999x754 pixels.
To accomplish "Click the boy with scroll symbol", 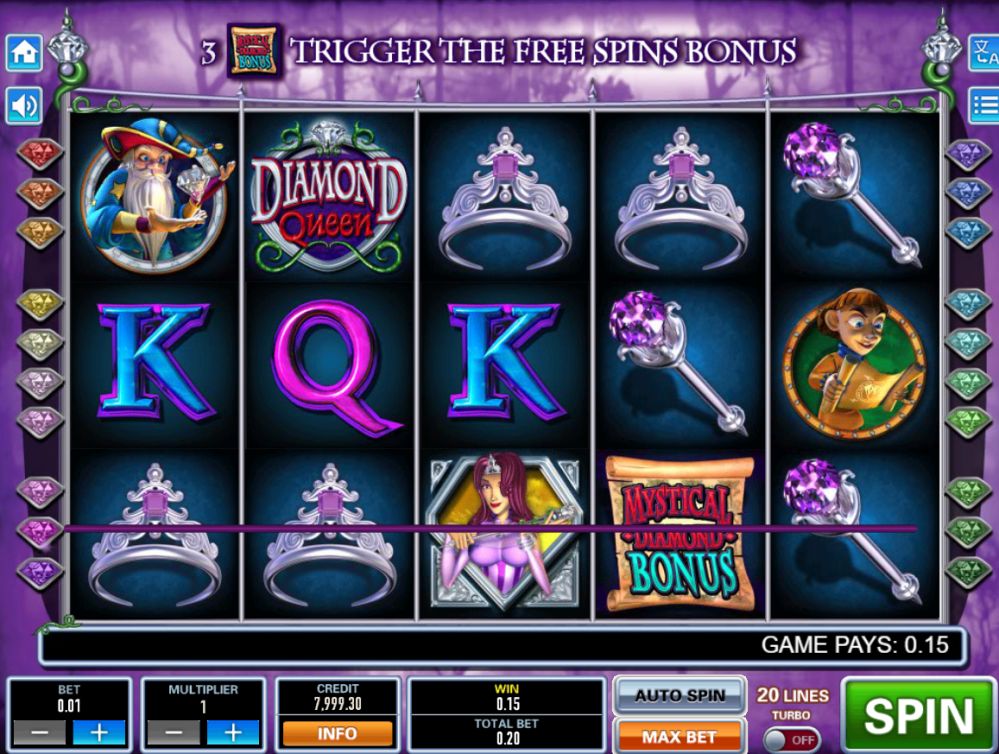I will (854, 363).
